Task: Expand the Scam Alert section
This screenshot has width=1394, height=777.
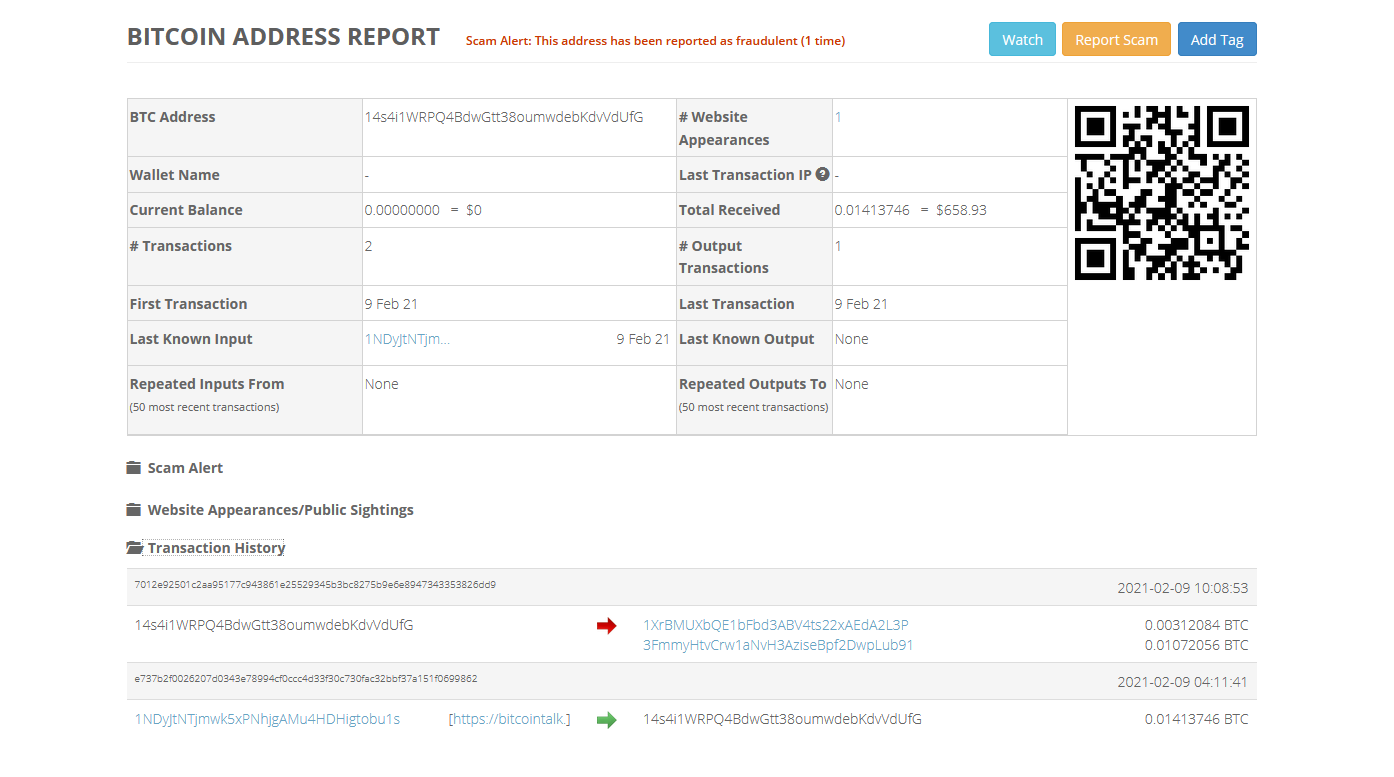Action: click(185, 468)
